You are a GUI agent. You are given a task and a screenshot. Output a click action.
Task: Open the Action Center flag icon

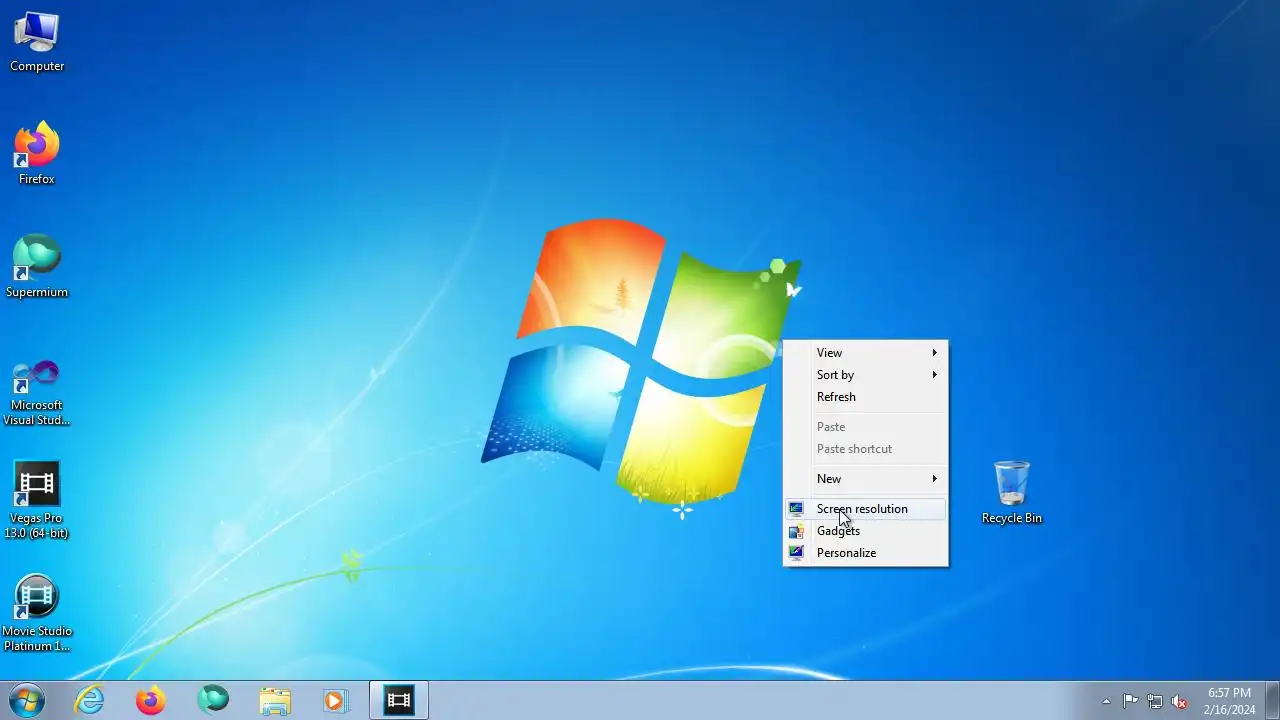click(x=1130, y=701)
